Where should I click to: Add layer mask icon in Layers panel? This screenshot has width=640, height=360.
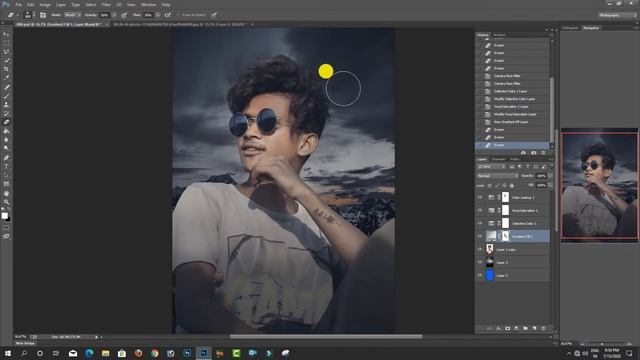[x=507, y=328]
